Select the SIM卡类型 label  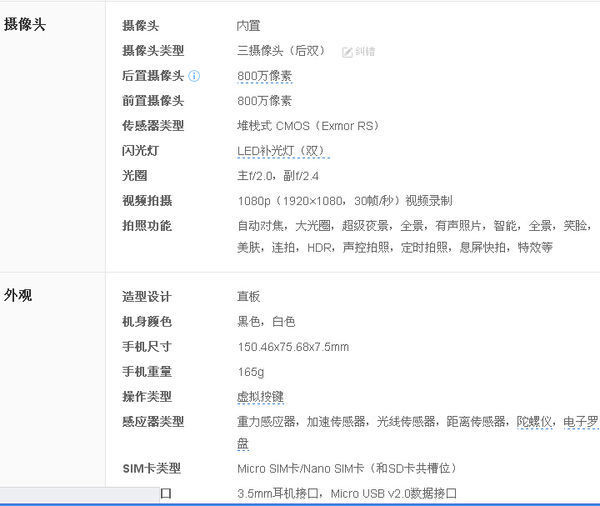[x=152, y=468]
